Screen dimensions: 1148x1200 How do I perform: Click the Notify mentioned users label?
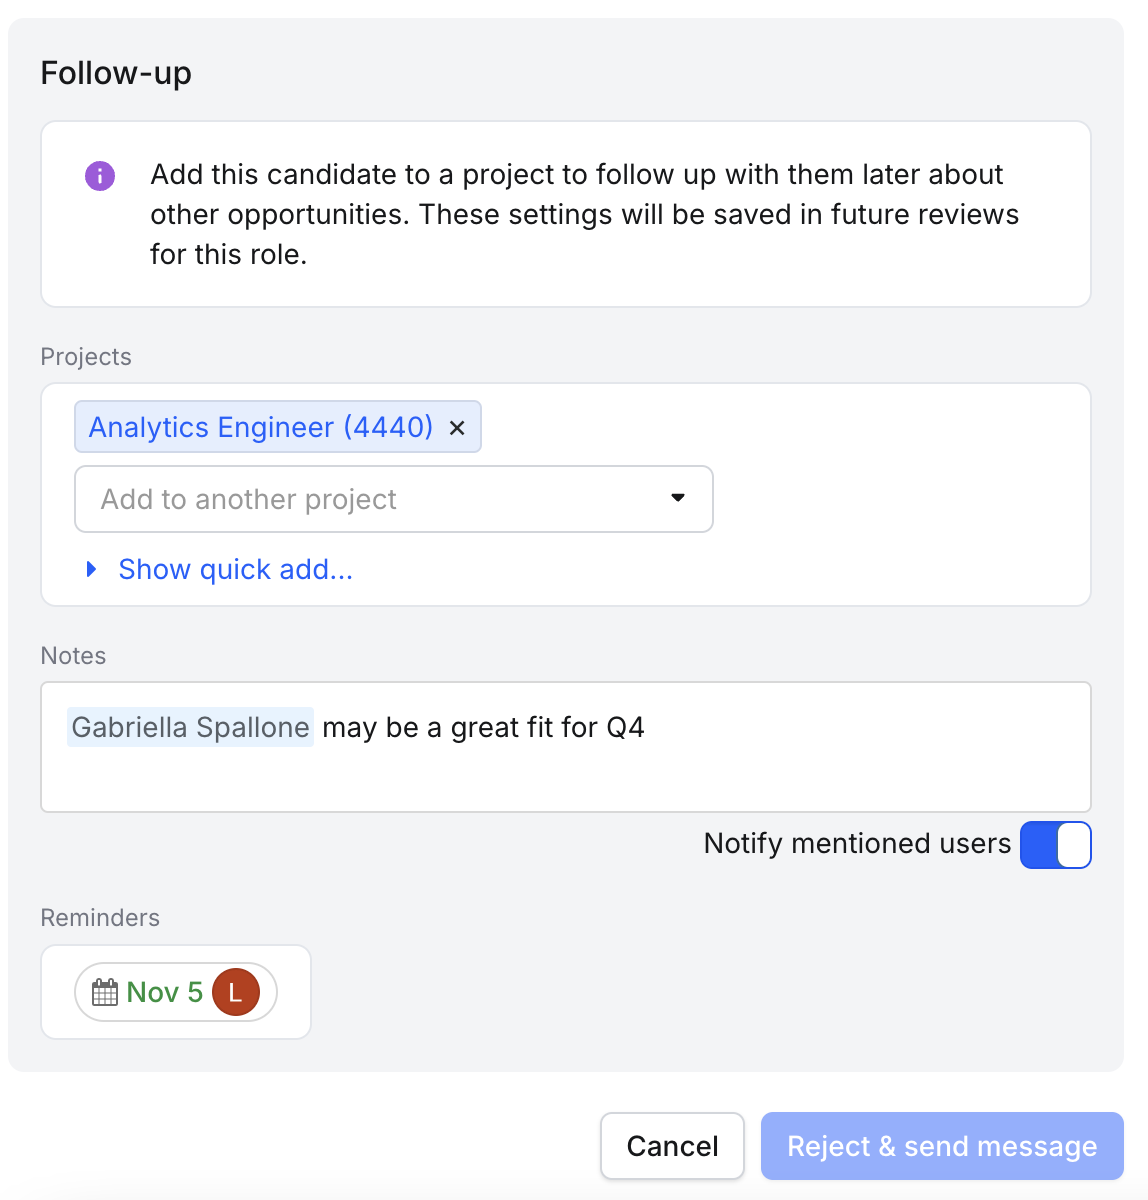pyautogui.click(x=857, y=843)
